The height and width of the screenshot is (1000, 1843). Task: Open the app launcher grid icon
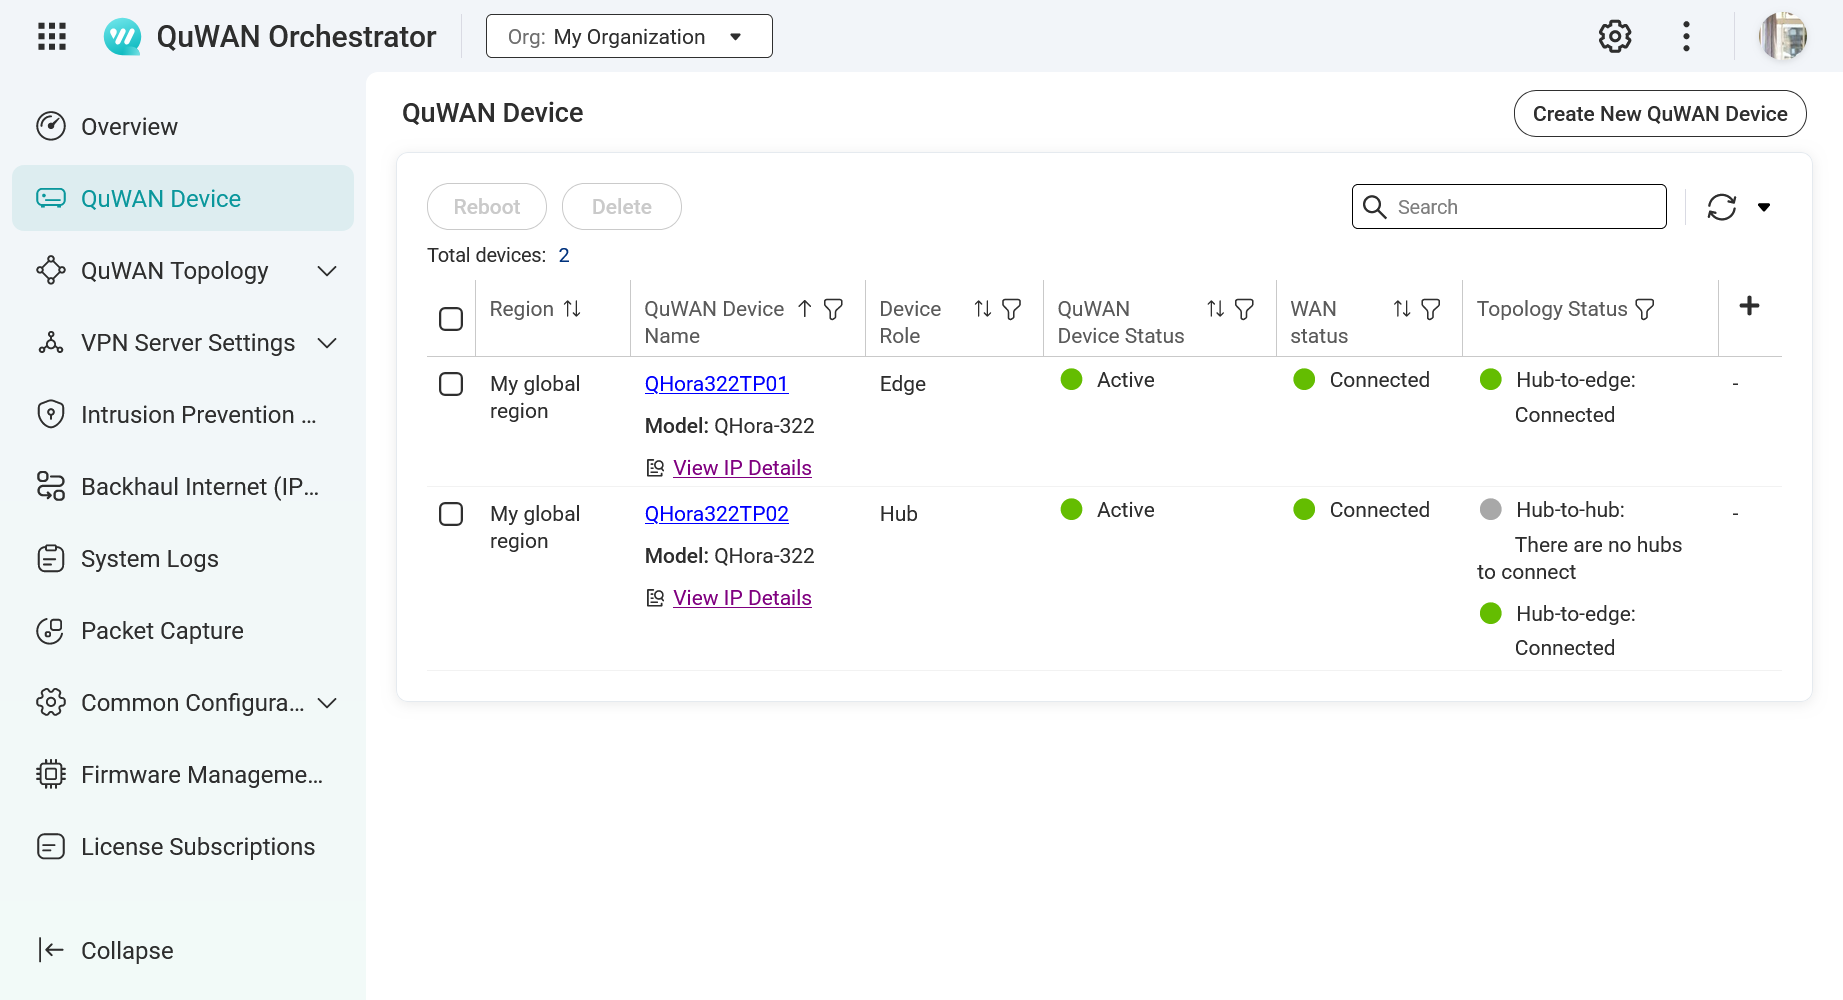[52, 37]
